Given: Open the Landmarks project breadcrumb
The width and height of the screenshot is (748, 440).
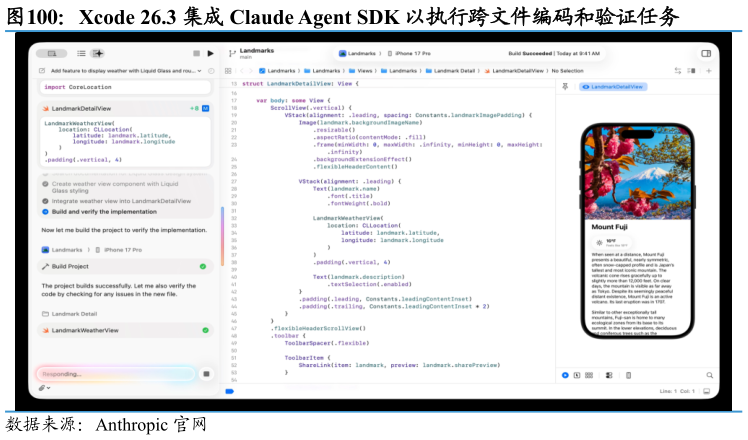Looking at the screenshot, I should pyautogui.click(x=278, y=71).
